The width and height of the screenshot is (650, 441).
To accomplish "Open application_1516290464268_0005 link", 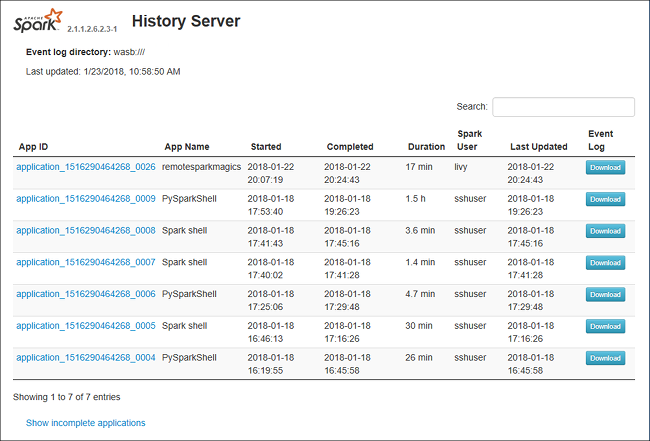I will pyautogui.click(x=86, y=326).
